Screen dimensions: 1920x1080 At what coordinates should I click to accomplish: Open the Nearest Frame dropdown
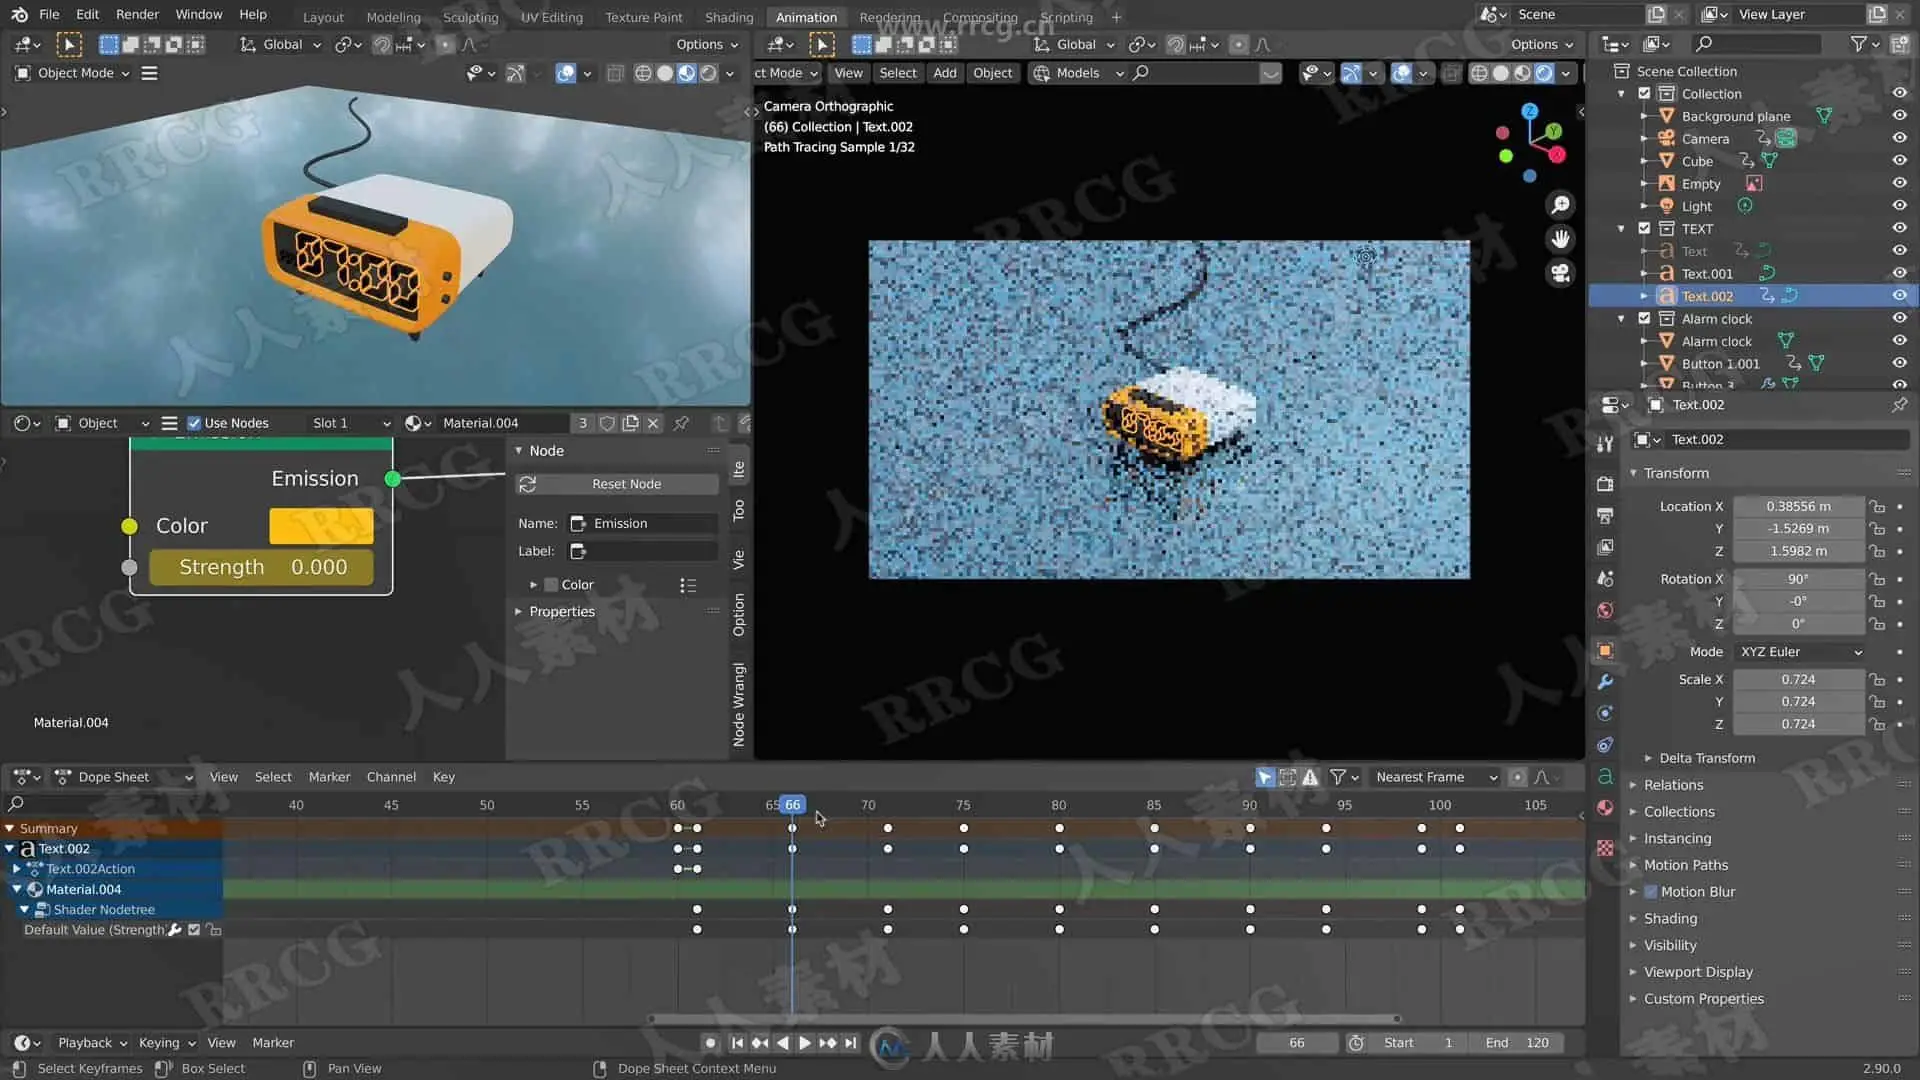click(1435, 777)
